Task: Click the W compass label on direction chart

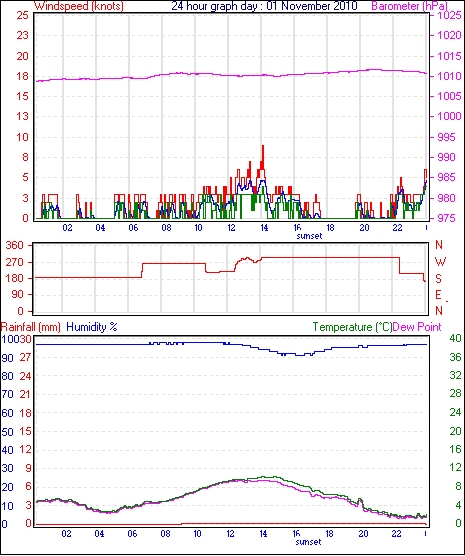Action: 440,262
